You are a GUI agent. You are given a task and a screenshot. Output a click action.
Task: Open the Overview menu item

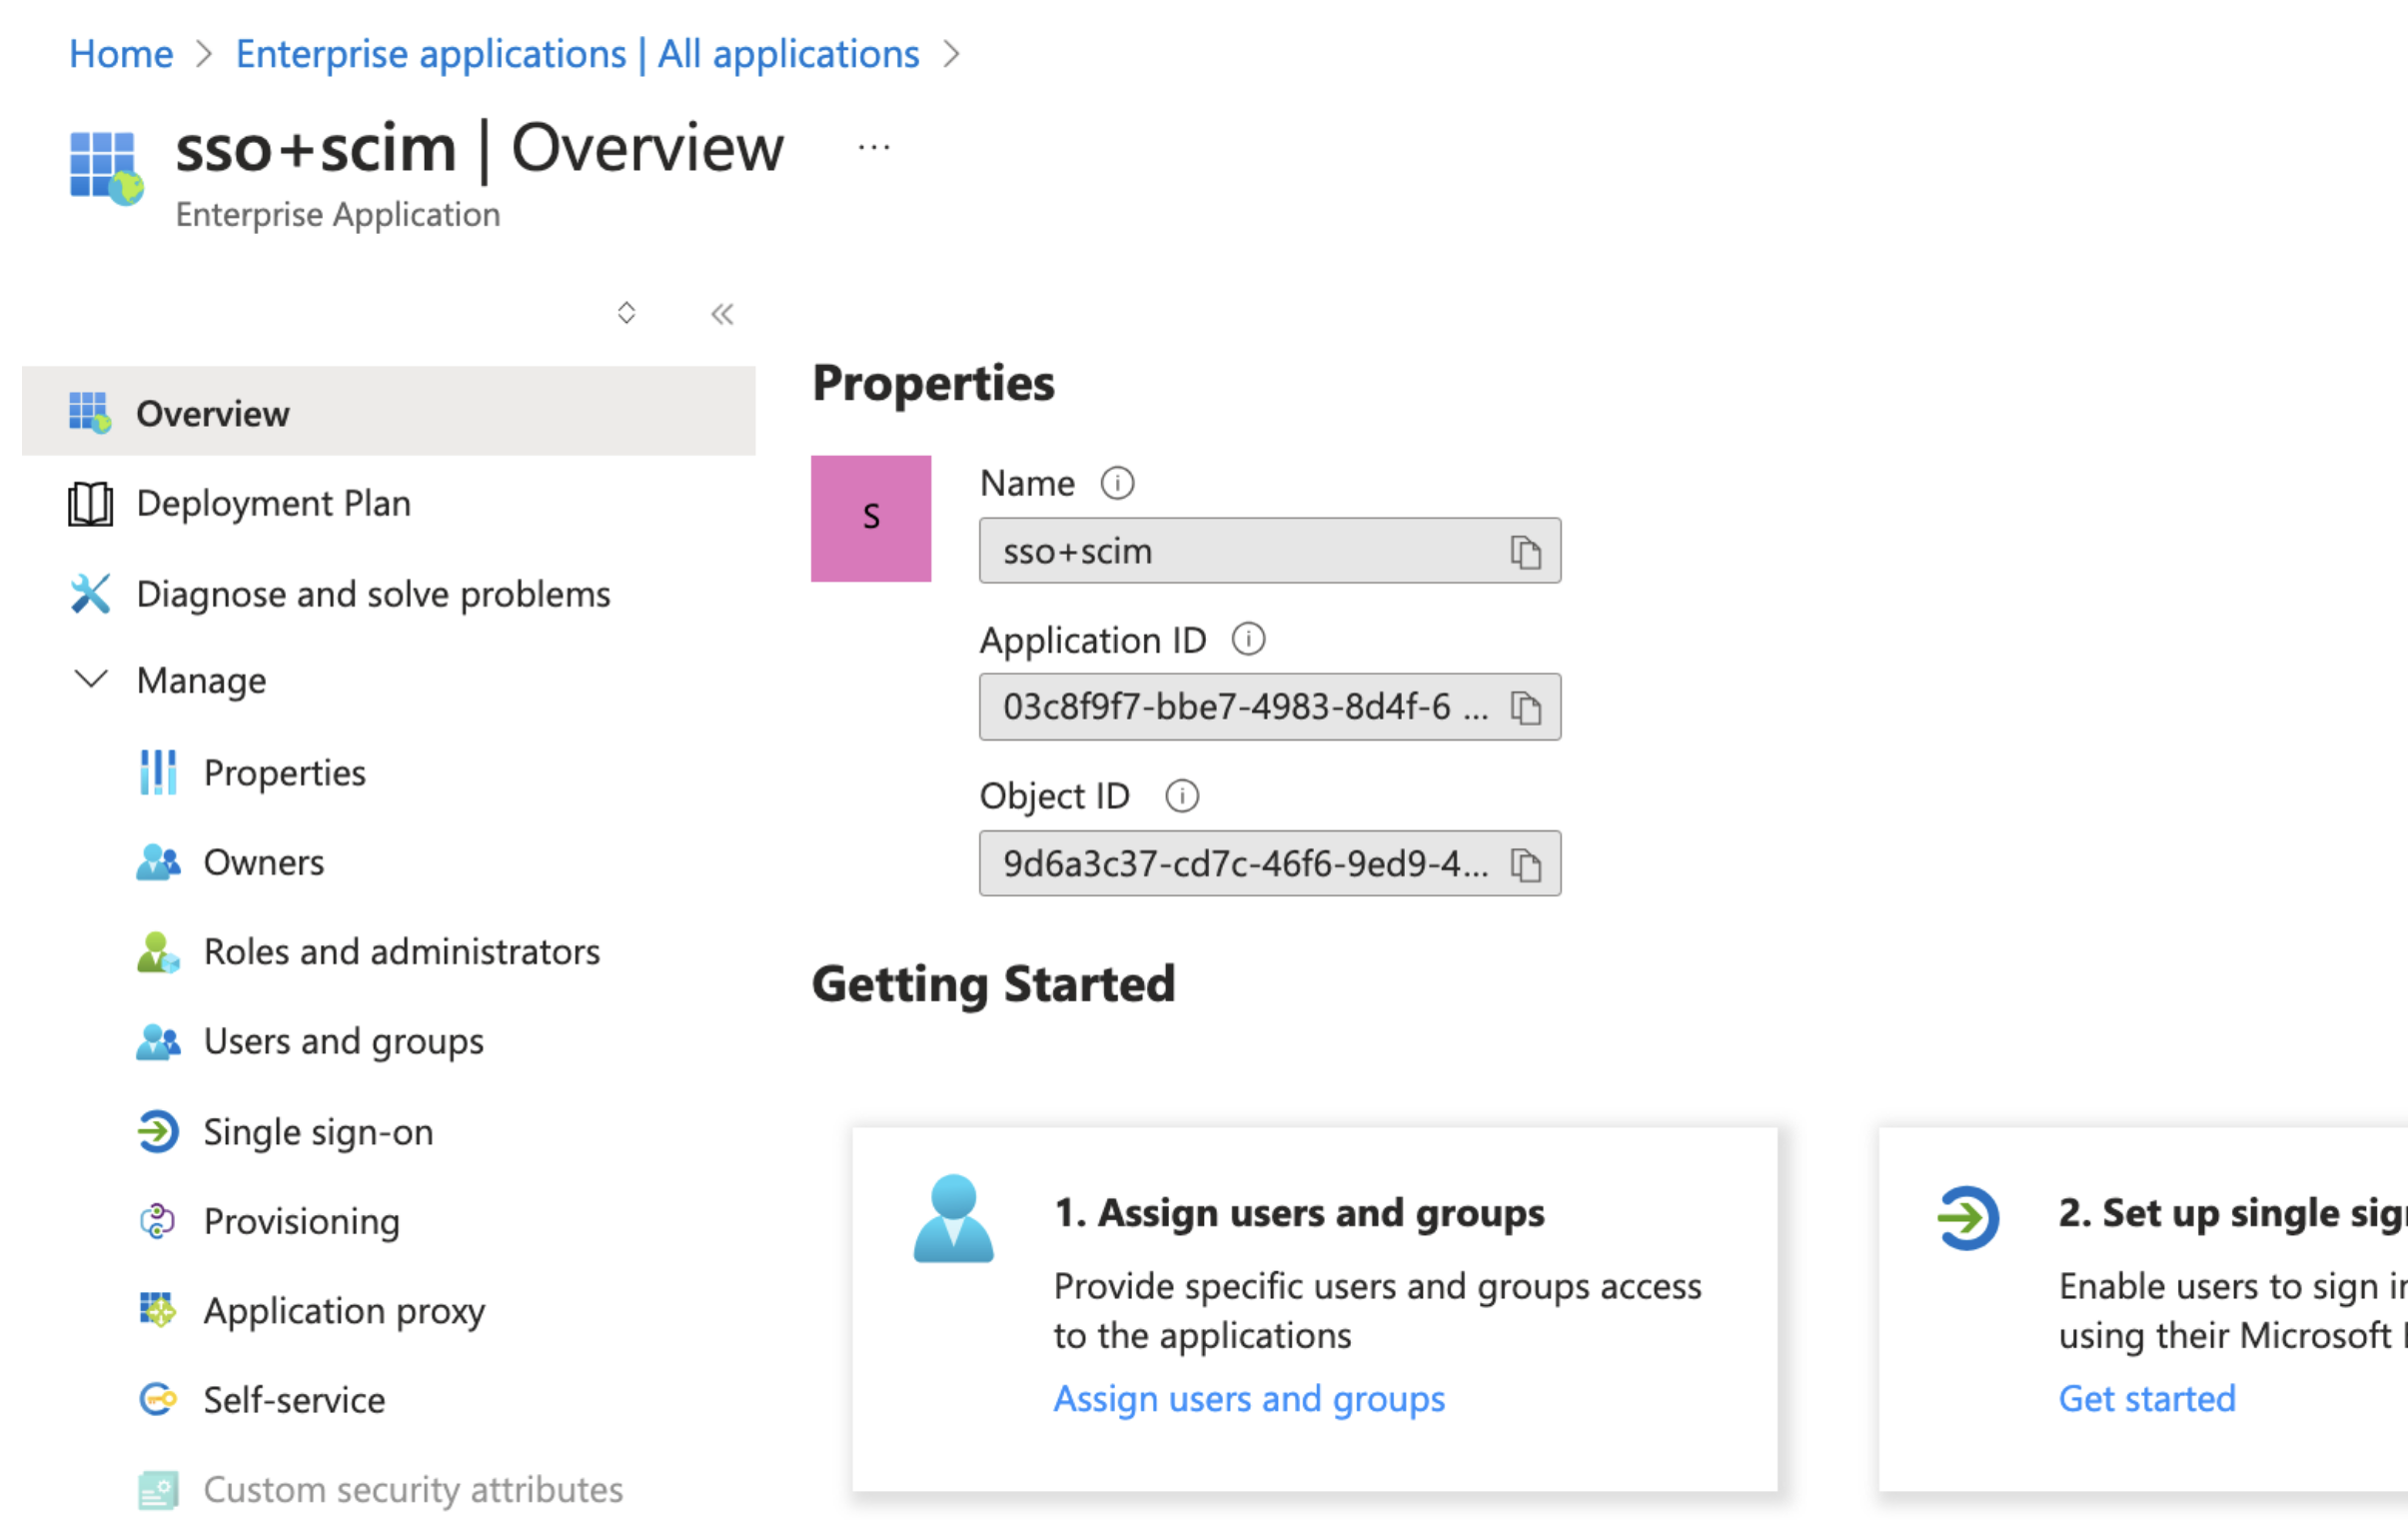[x=389, y=412]
